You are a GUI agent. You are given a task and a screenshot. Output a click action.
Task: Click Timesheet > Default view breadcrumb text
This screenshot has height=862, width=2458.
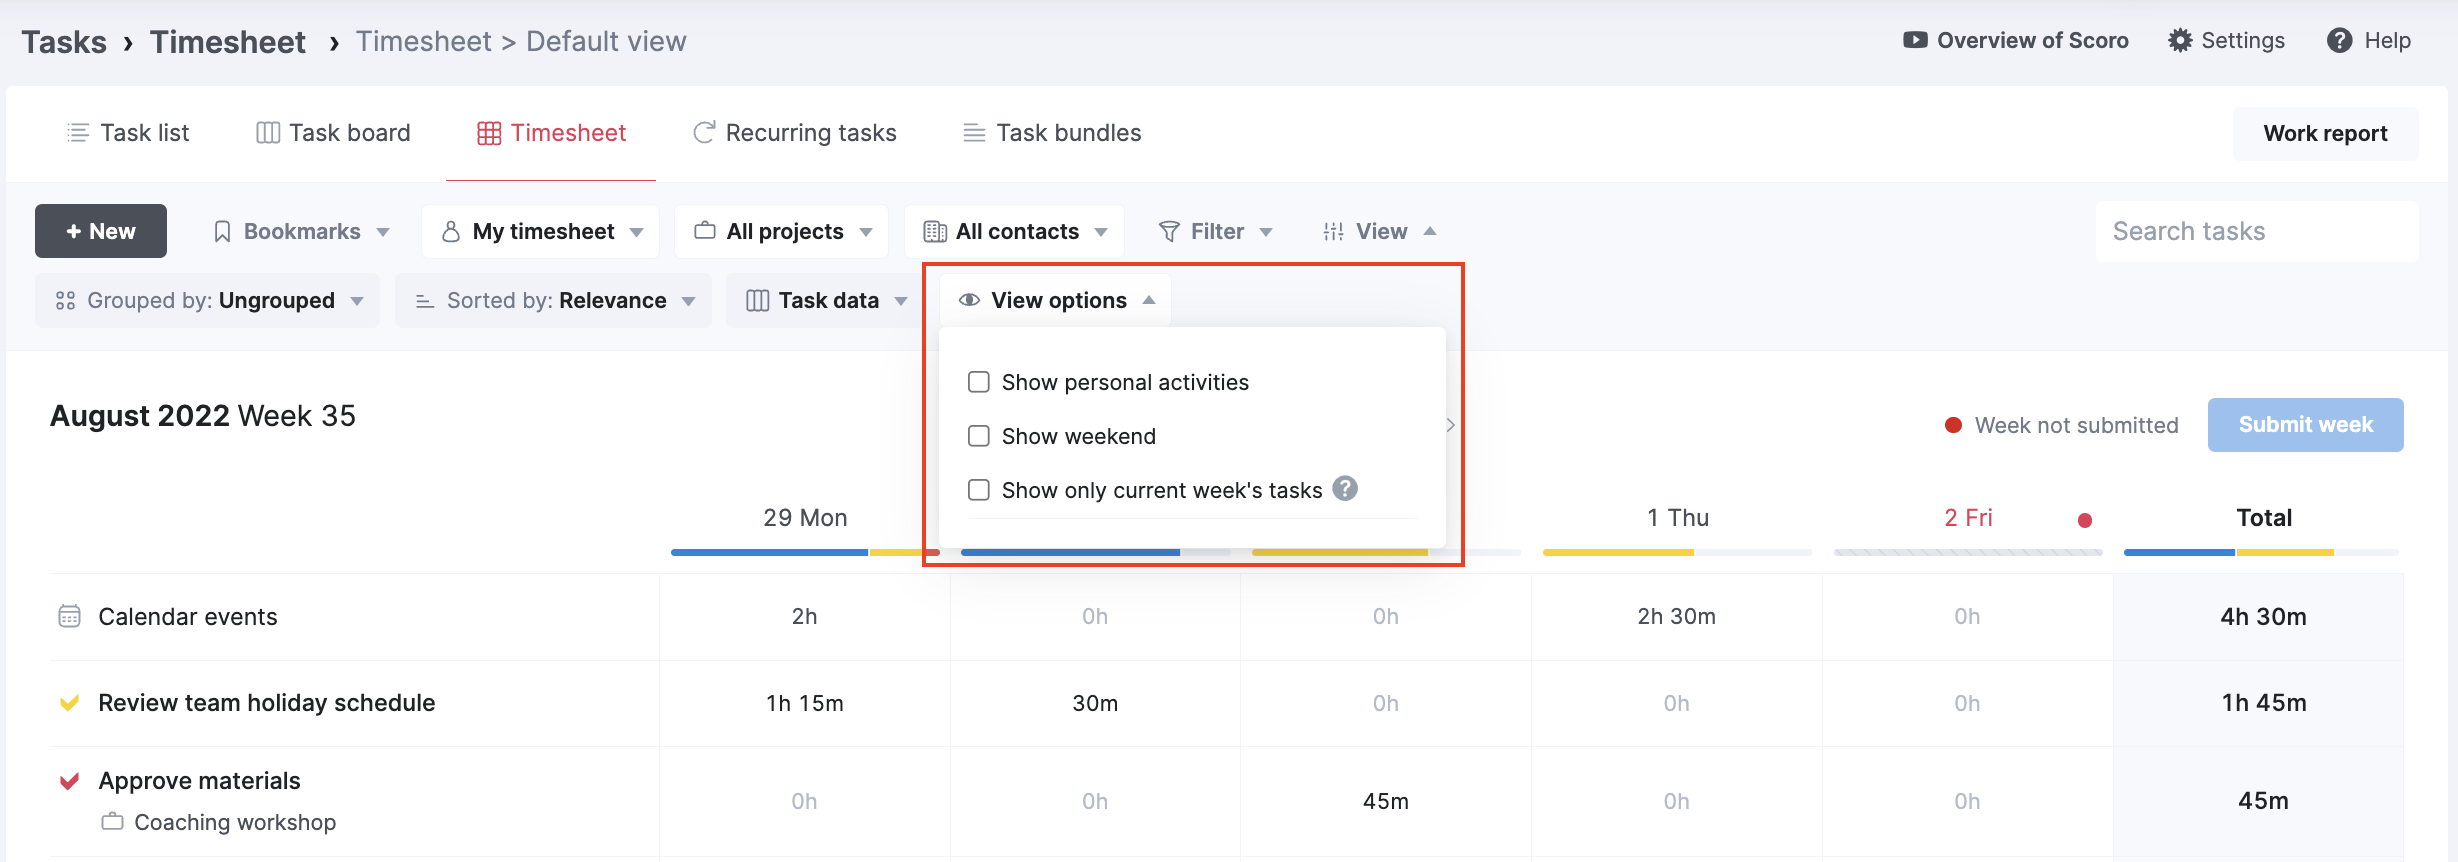coord(521,41)
